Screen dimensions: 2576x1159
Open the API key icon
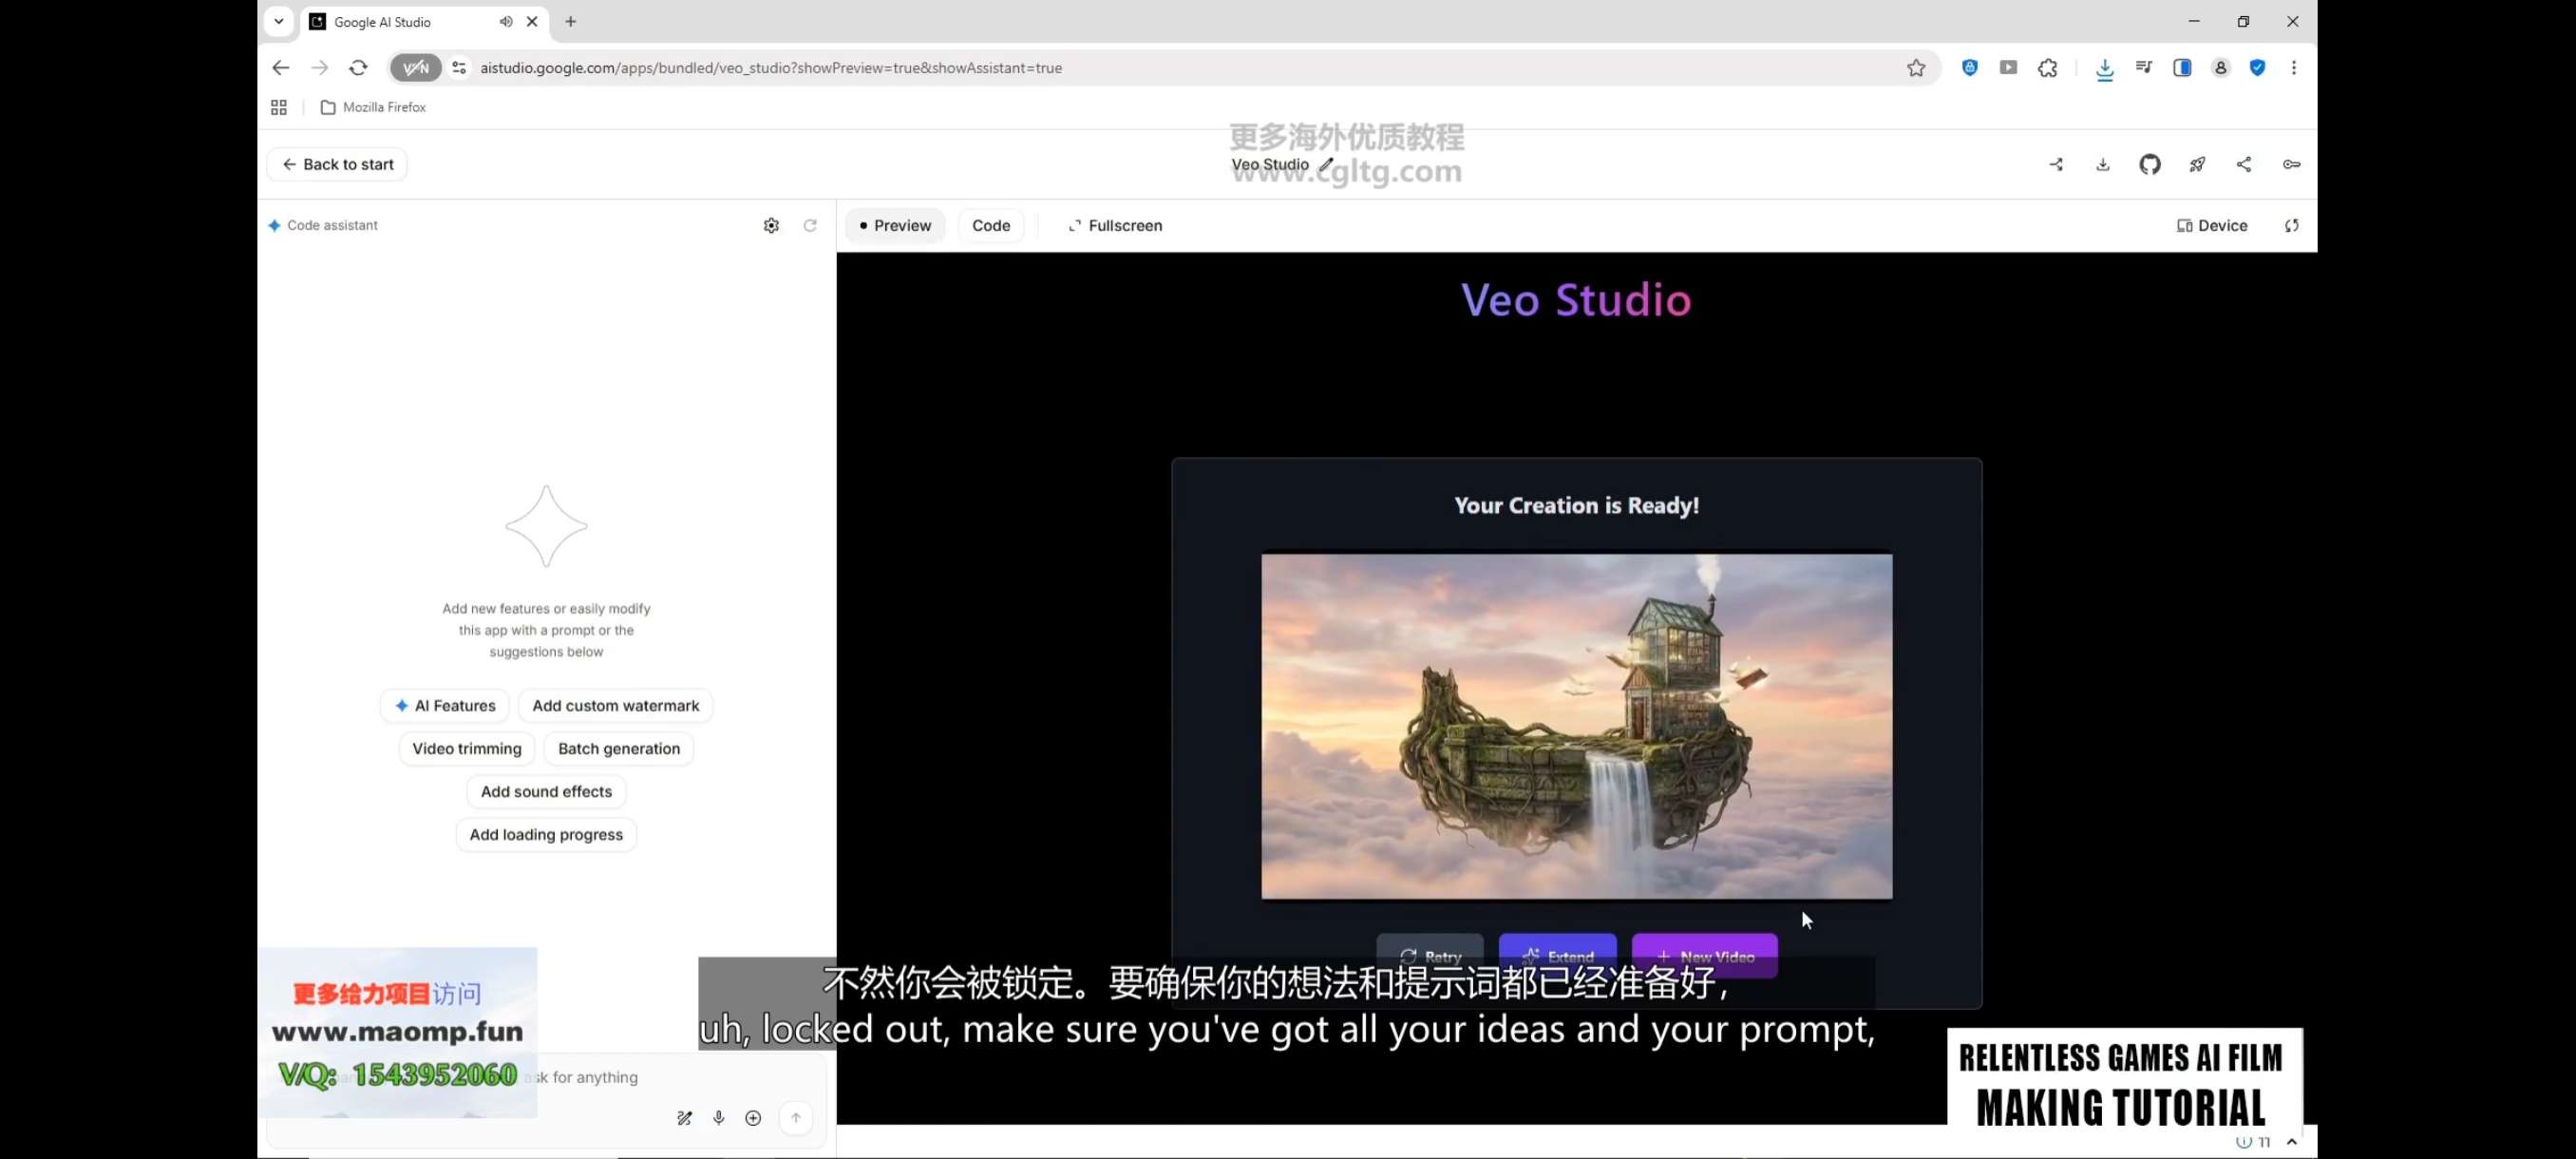2291,165
